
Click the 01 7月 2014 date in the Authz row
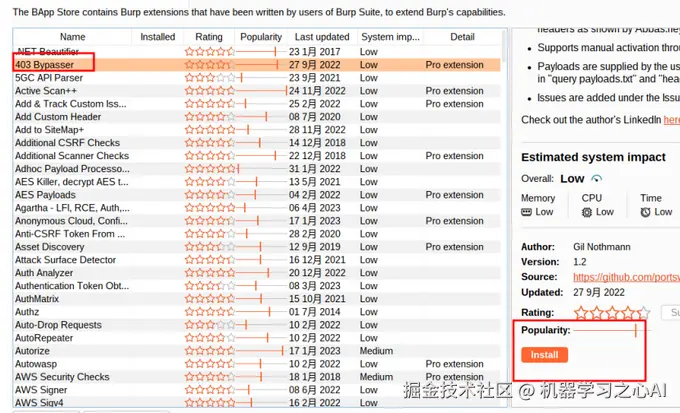314,311
